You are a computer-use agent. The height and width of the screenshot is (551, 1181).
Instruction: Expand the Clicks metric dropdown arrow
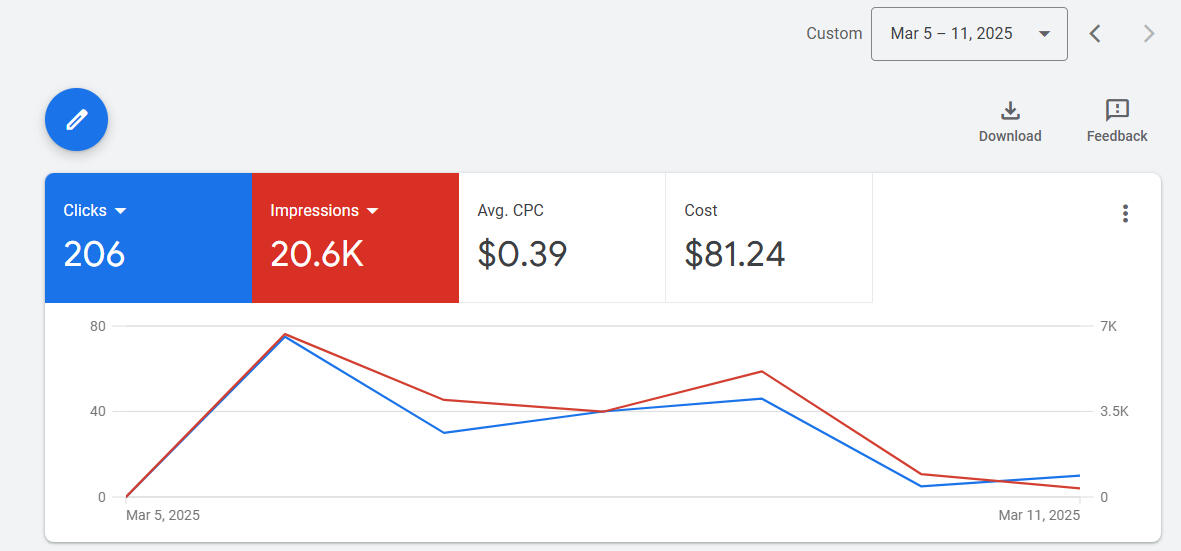121,211
